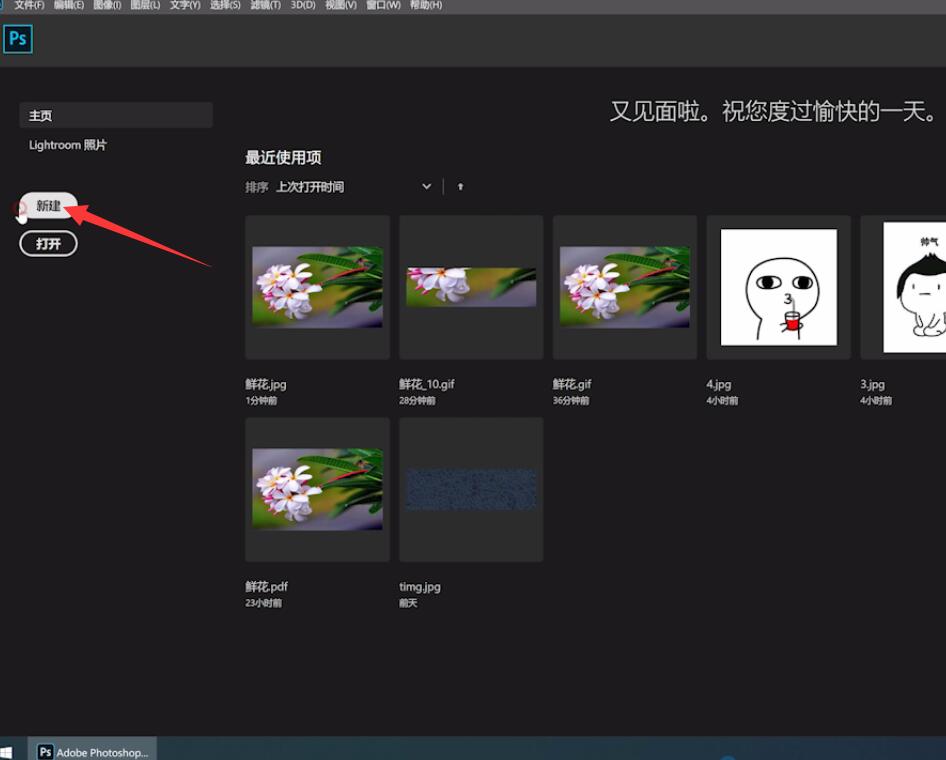This screenshot has height=760, width=946.
Task: Open the 鲜花.jpg thumbnail
Action: (x=317, y=287)
